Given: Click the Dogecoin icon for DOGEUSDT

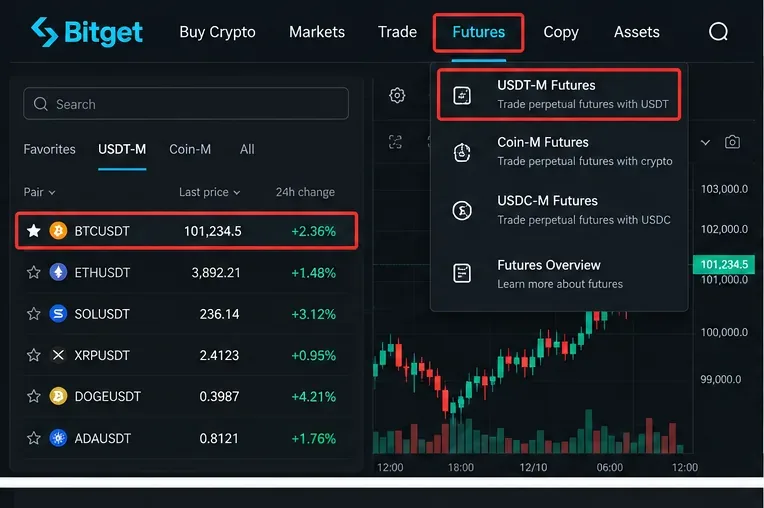Looking at the screenshot, I should pyautogui.click(x=58, y=396).
